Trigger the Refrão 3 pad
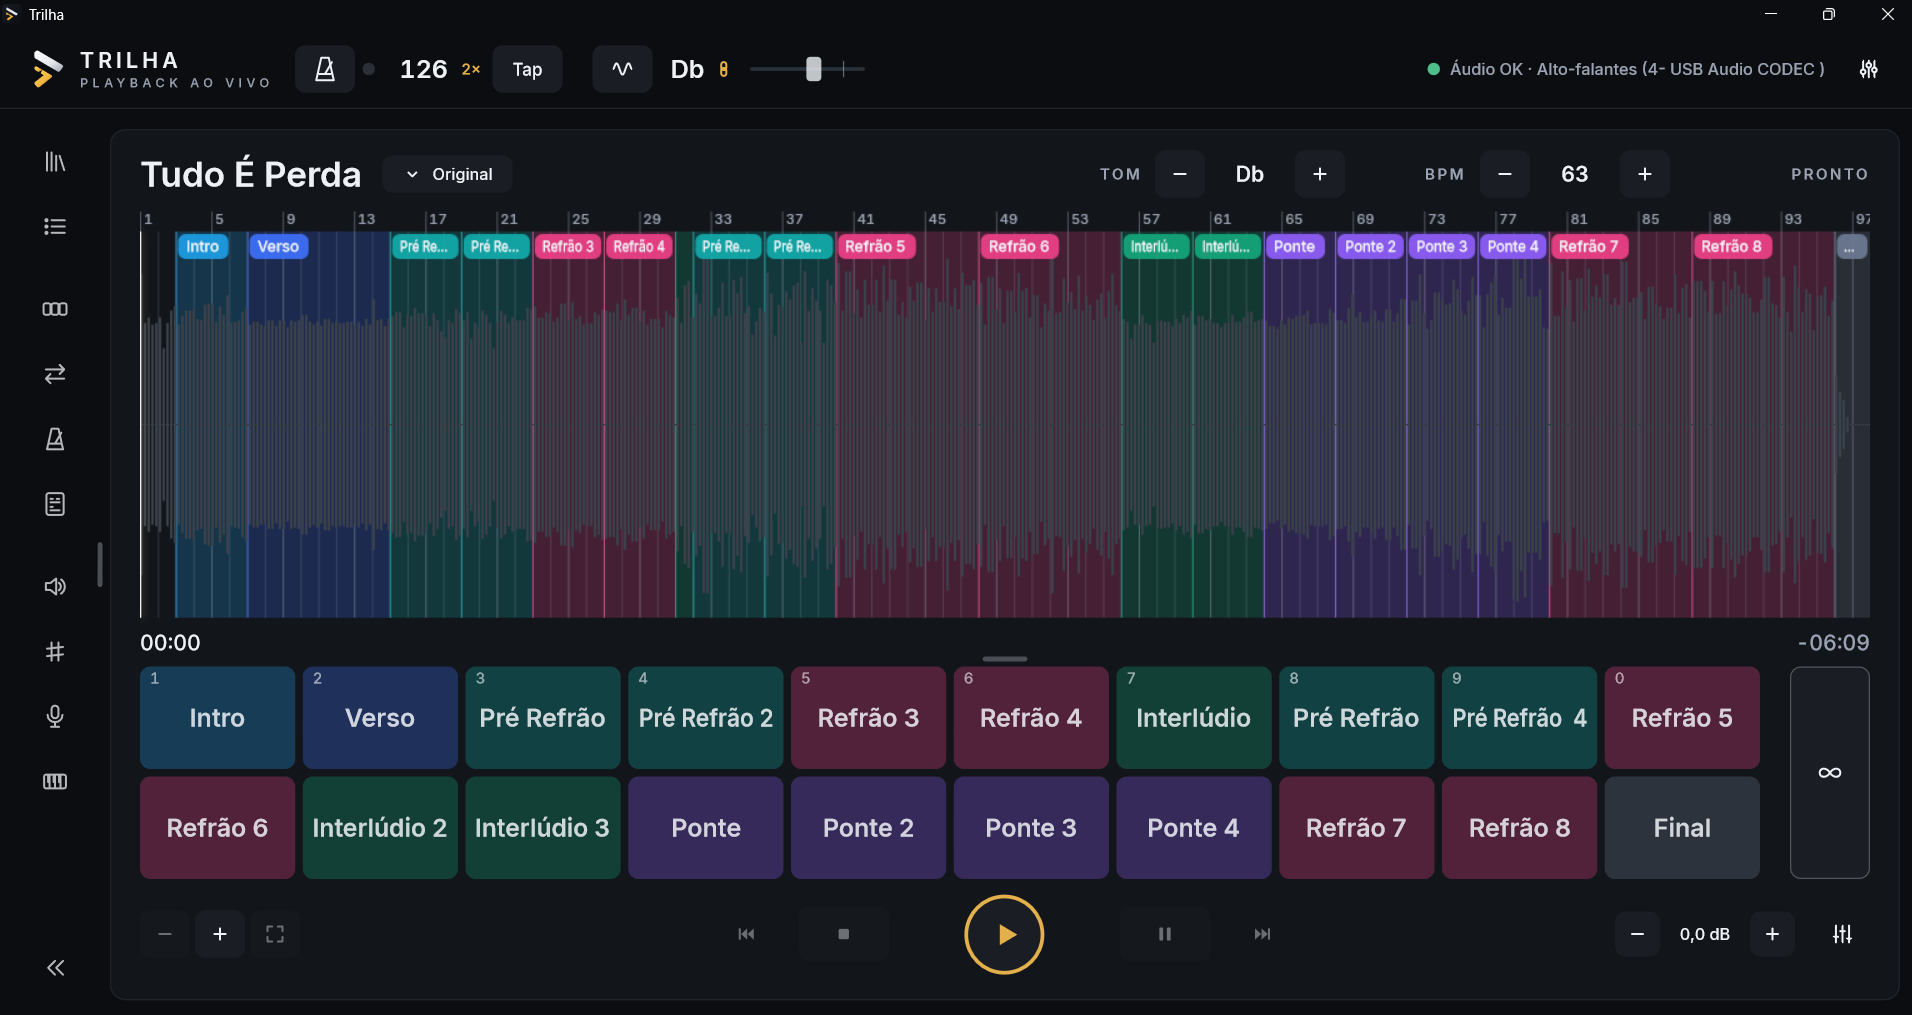 point(868,718)
